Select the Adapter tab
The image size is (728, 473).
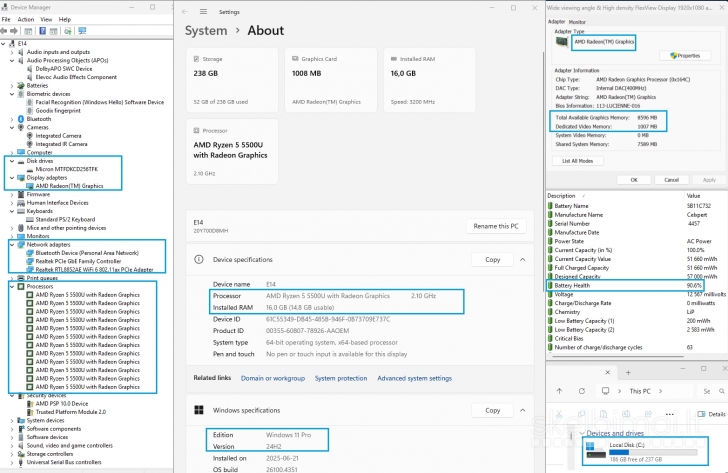556,22
